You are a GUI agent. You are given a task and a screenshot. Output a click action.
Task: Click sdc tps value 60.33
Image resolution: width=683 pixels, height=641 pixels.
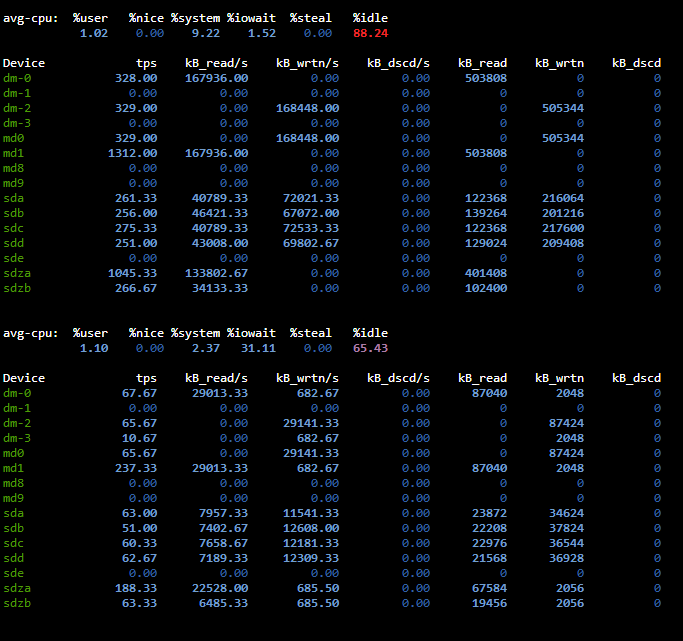pos(139,543)
